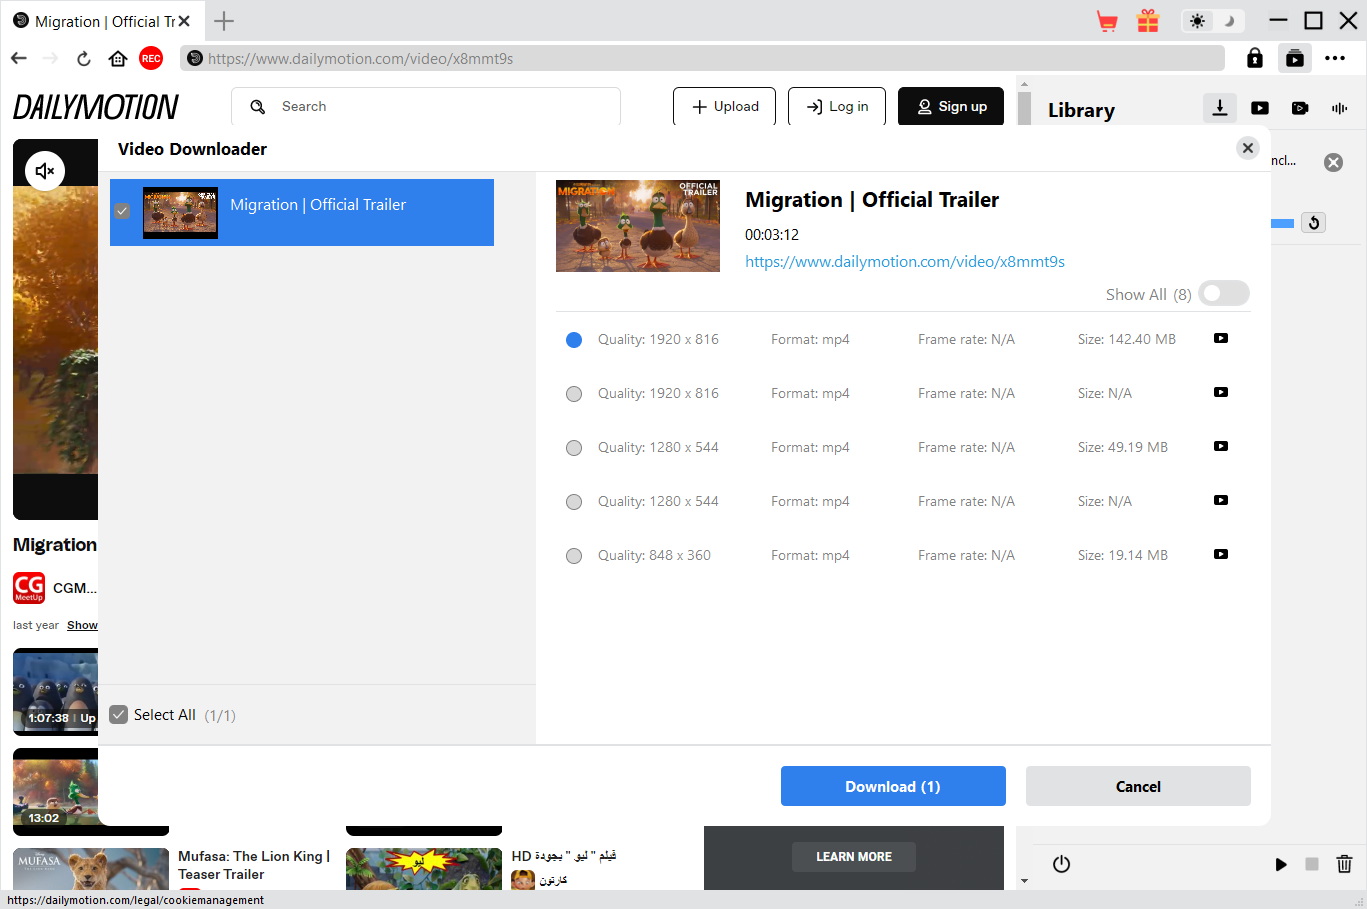Uncheck the Migration Official Trailer checkbox

tap(122, 211)
